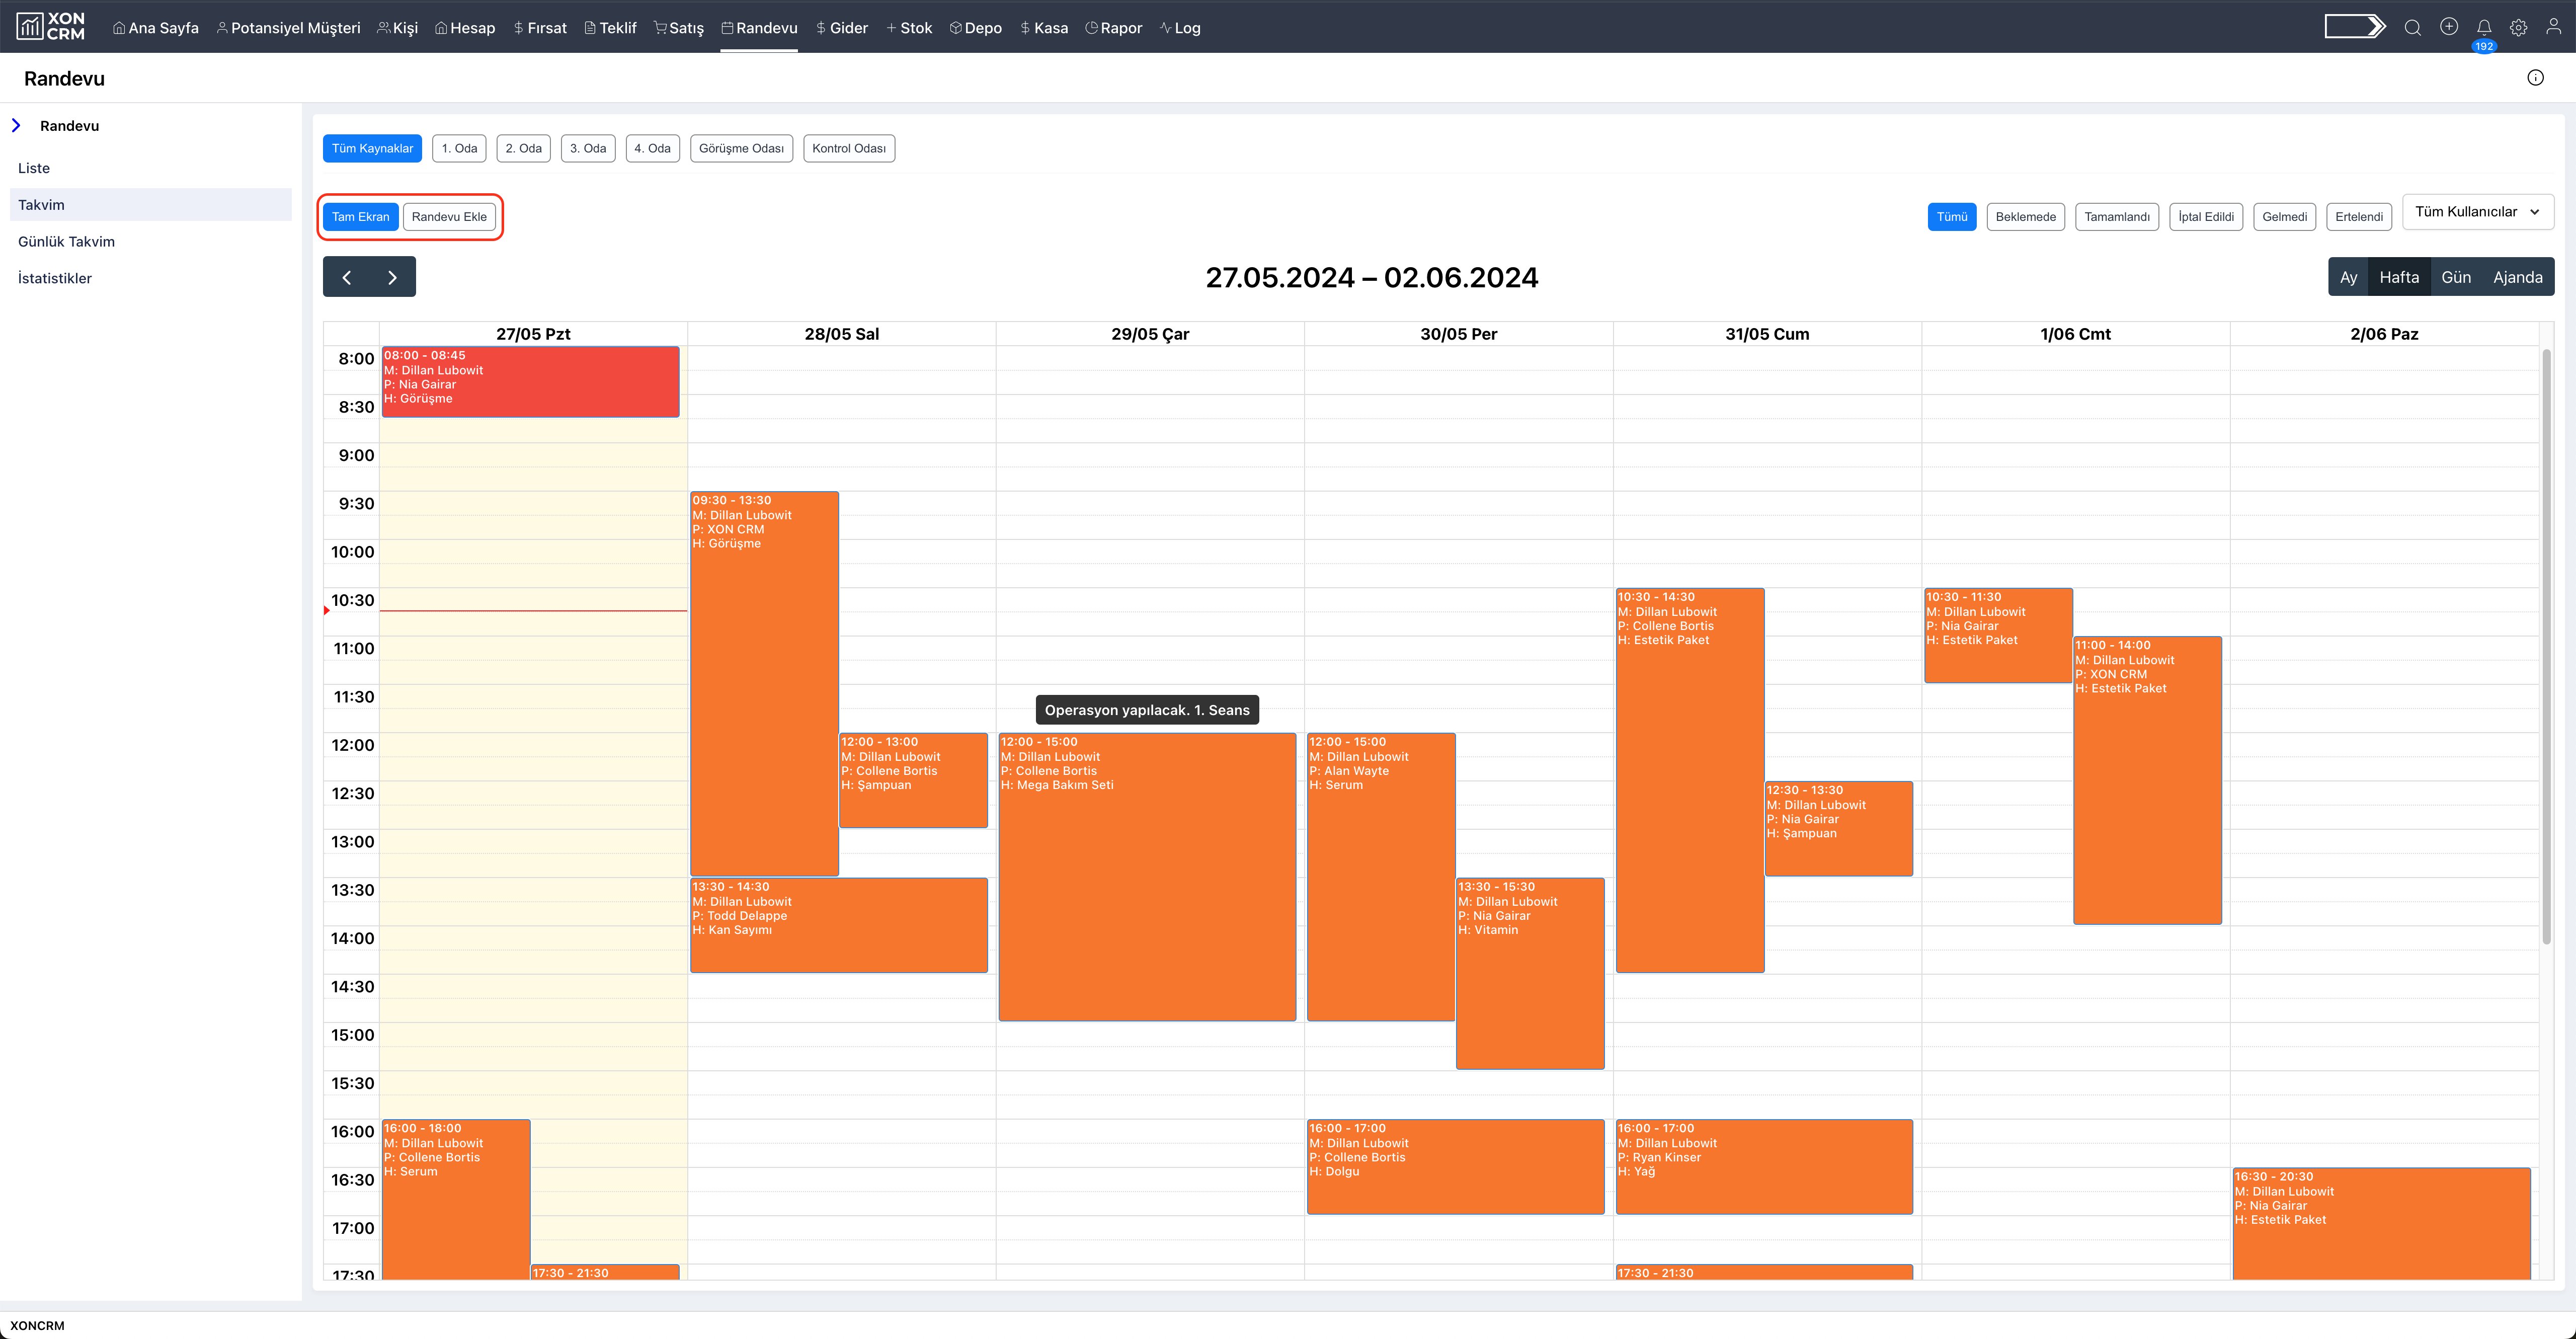This screenshot has height=1339, width=2576.
Task: Click the arrow-shaped box in top bar
Action: tap(2355, 26)
